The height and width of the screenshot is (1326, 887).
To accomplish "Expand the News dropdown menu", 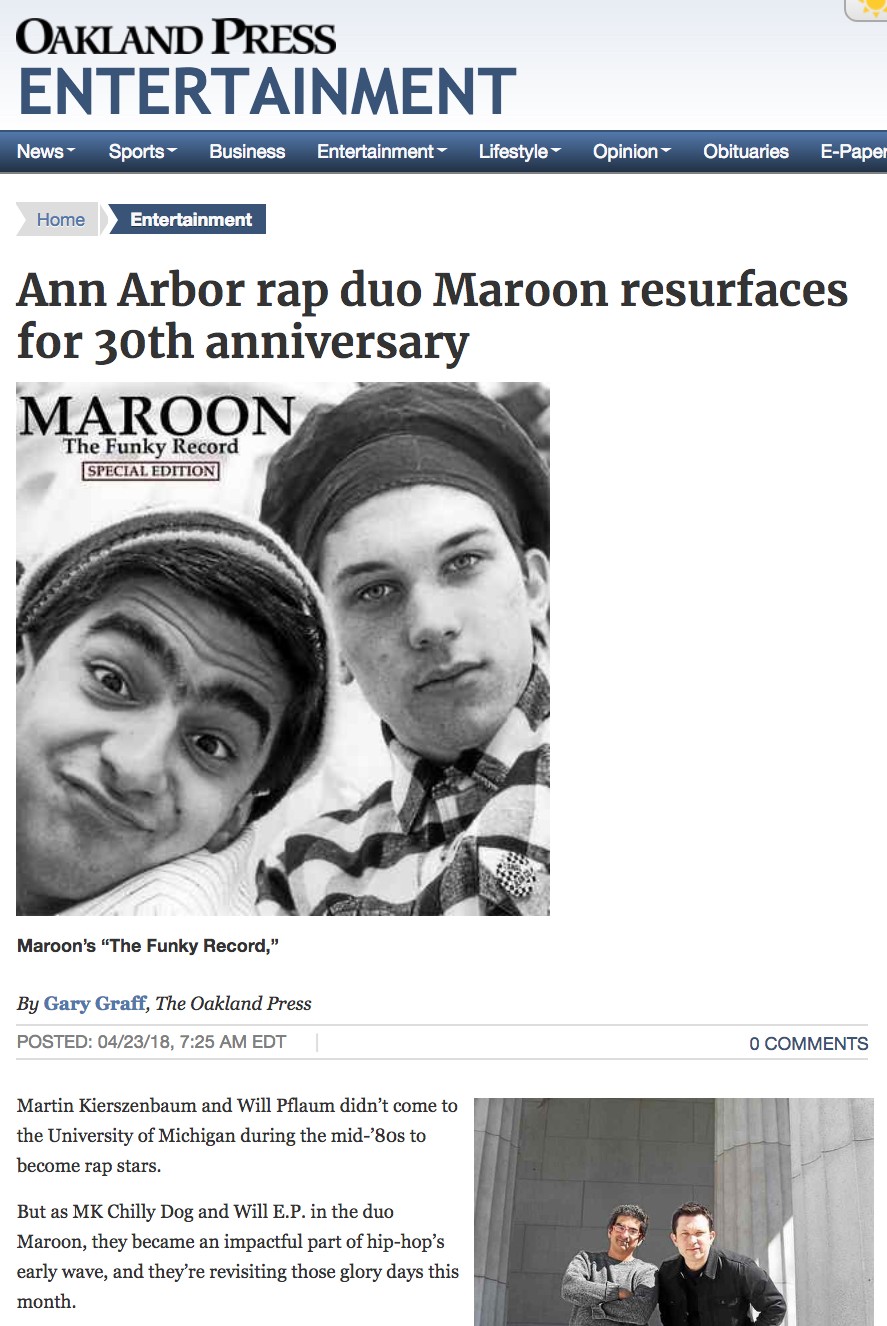I will point(46,152).
